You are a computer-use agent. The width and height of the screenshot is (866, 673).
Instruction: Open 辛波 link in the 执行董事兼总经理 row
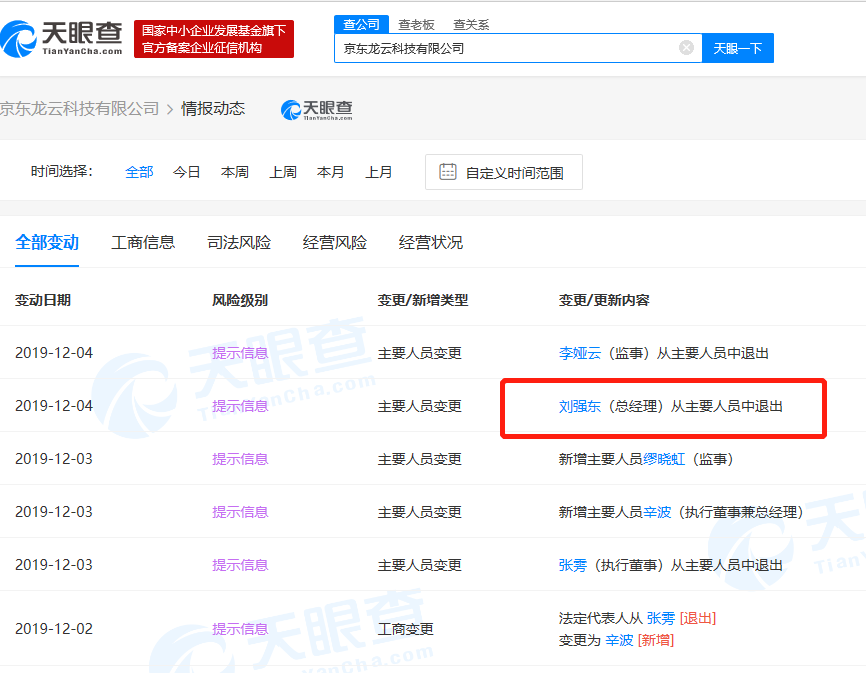tap(657, 512)
